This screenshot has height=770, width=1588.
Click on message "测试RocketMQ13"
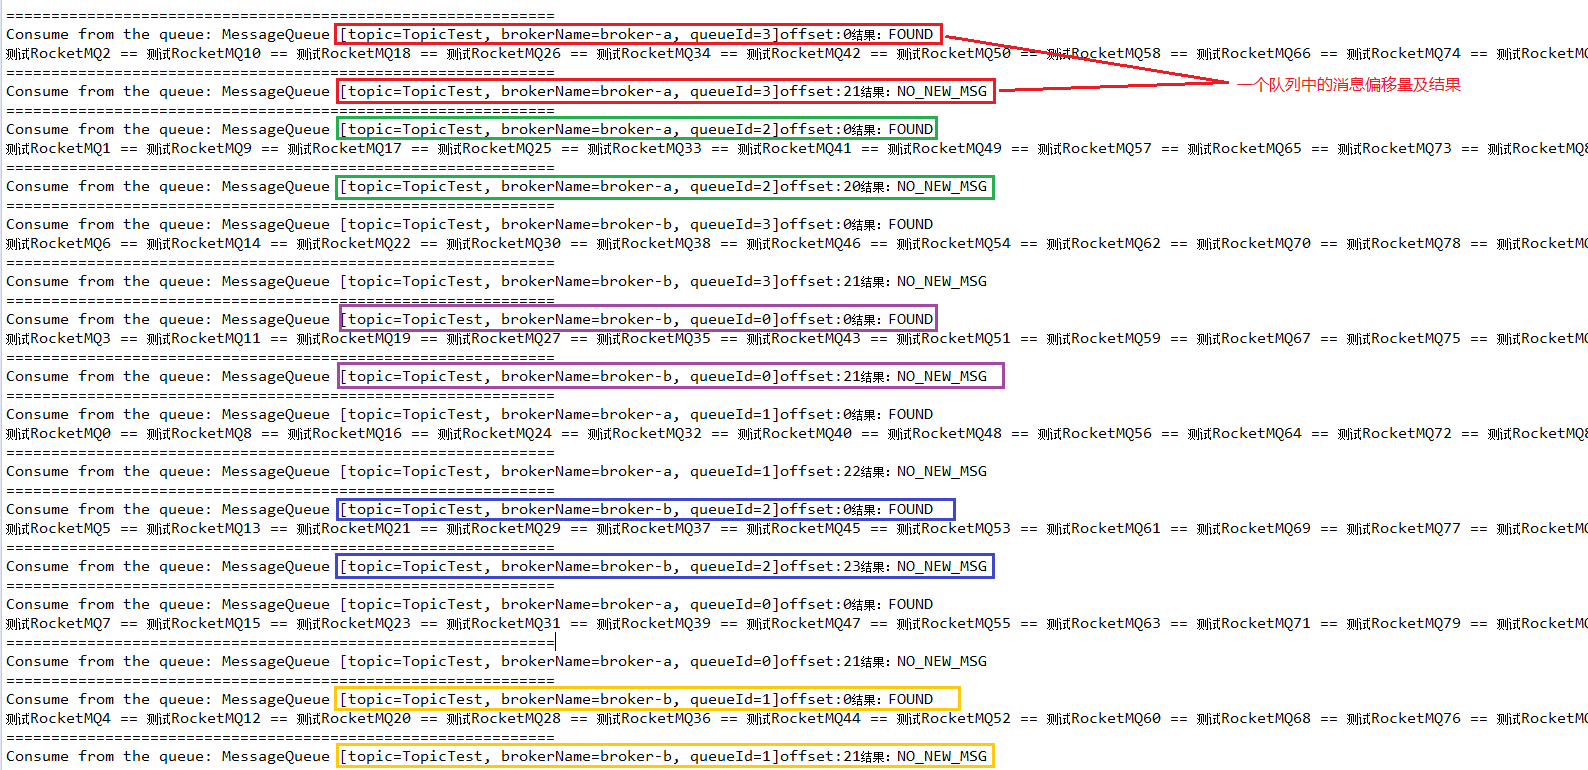tap(204, 528)
